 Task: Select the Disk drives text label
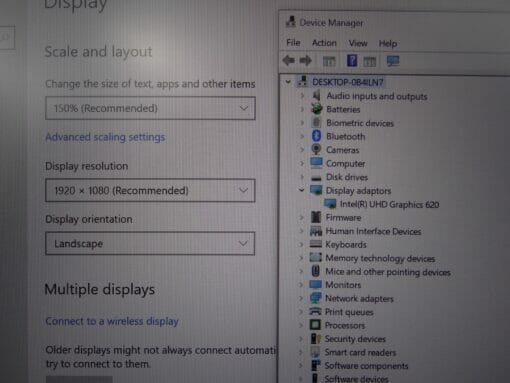(347, 177)
